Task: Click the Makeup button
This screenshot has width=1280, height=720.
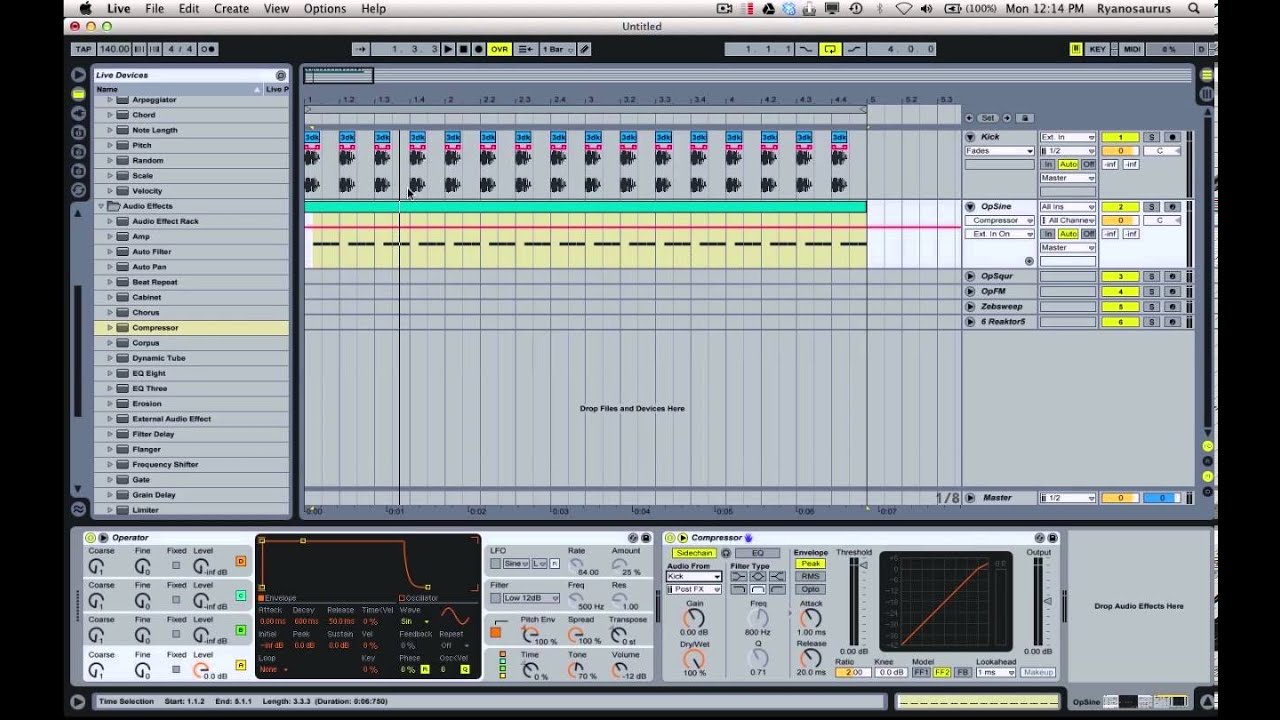Action: pyautogui.click(x=1038, y=673)
